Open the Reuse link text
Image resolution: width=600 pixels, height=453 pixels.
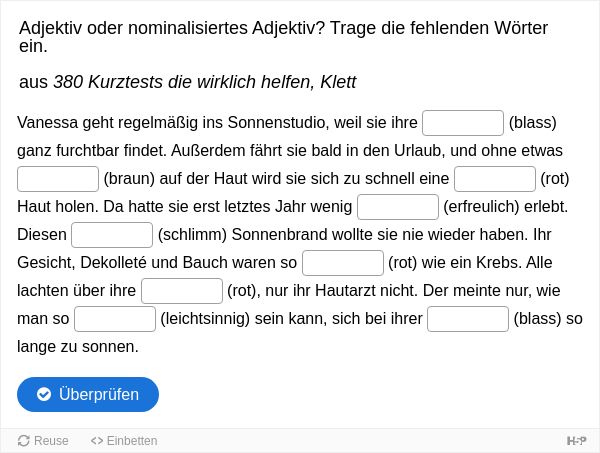(x=51, y=441)
